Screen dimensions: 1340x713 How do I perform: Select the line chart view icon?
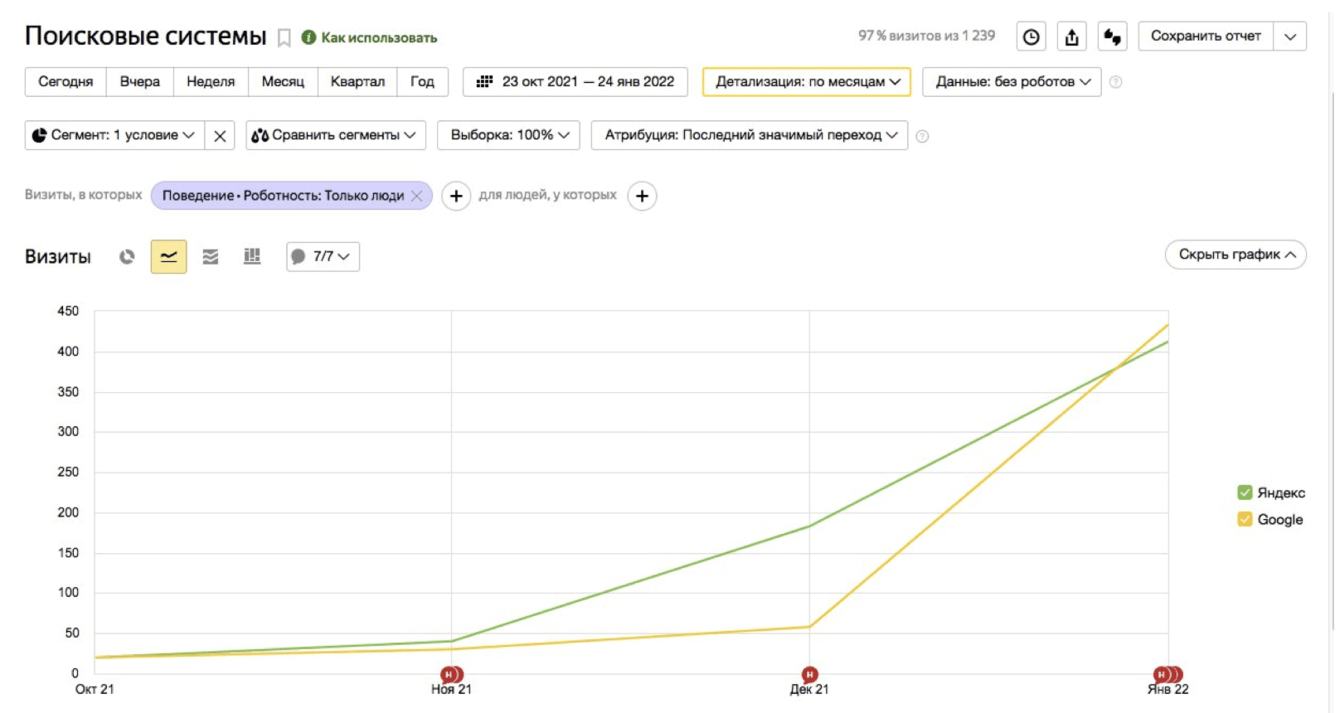point(169,257)
